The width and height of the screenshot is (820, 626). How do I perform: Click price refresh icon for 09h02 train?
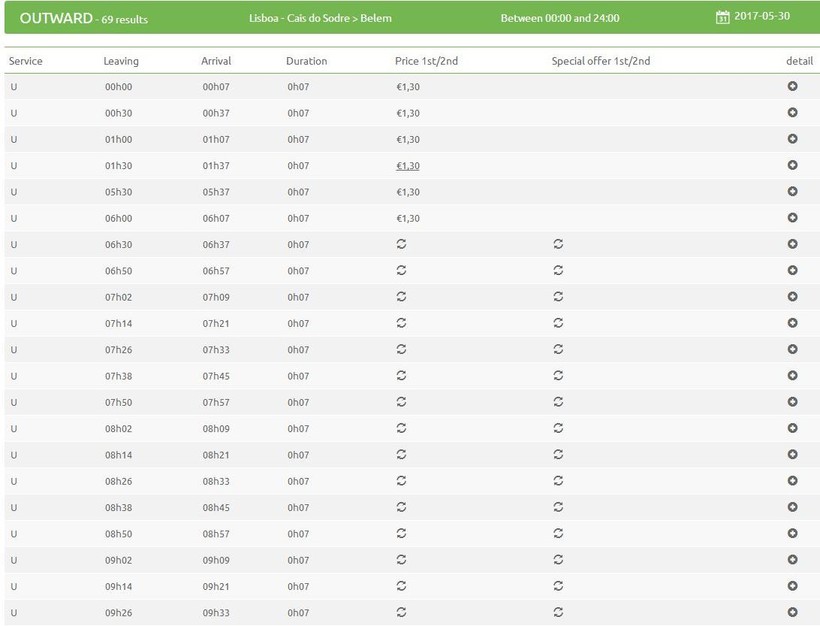pyautogui.click(x=401, y=560)
